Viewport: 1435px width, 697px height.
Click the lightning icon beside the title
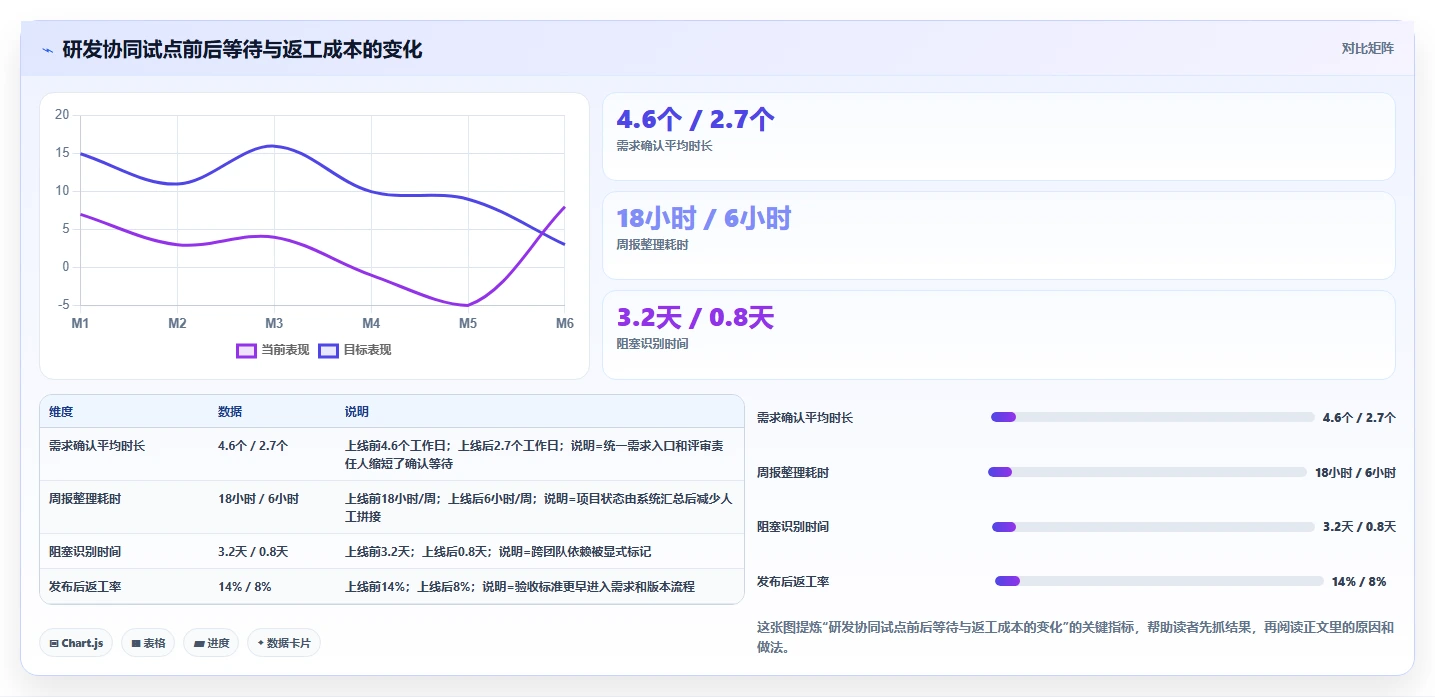pyautogui.click(x=47, y=50)
